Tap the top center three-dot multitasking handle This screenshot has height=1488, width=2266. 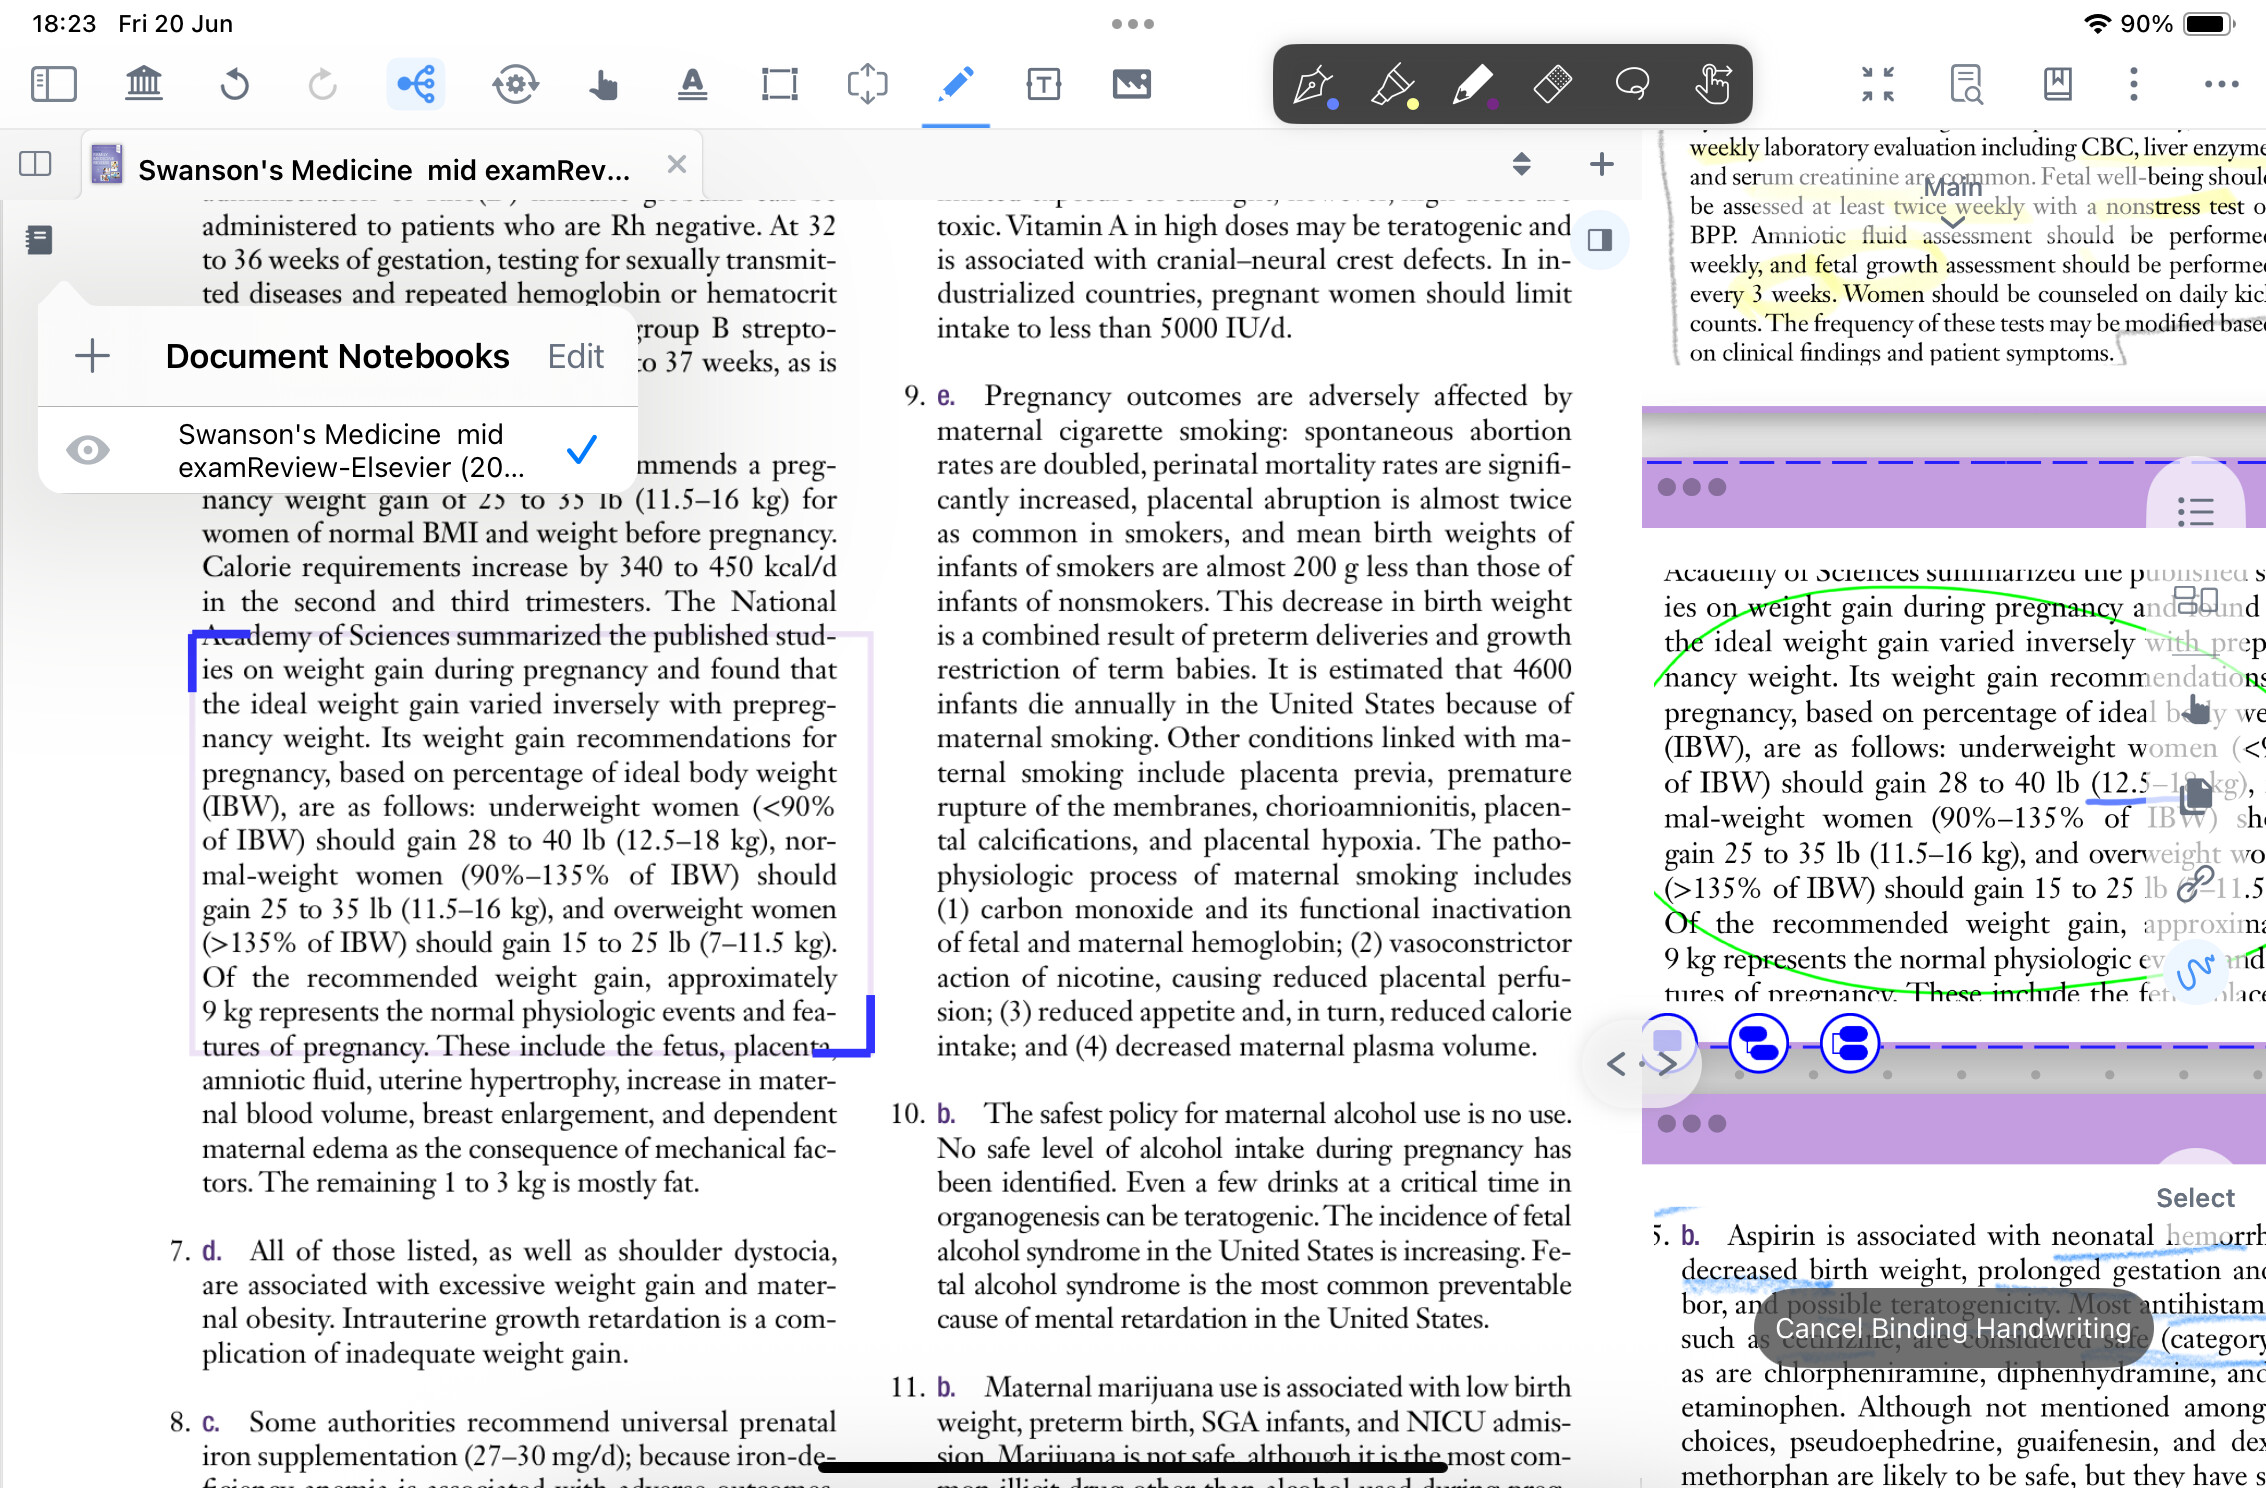(x=1133, y=24)
